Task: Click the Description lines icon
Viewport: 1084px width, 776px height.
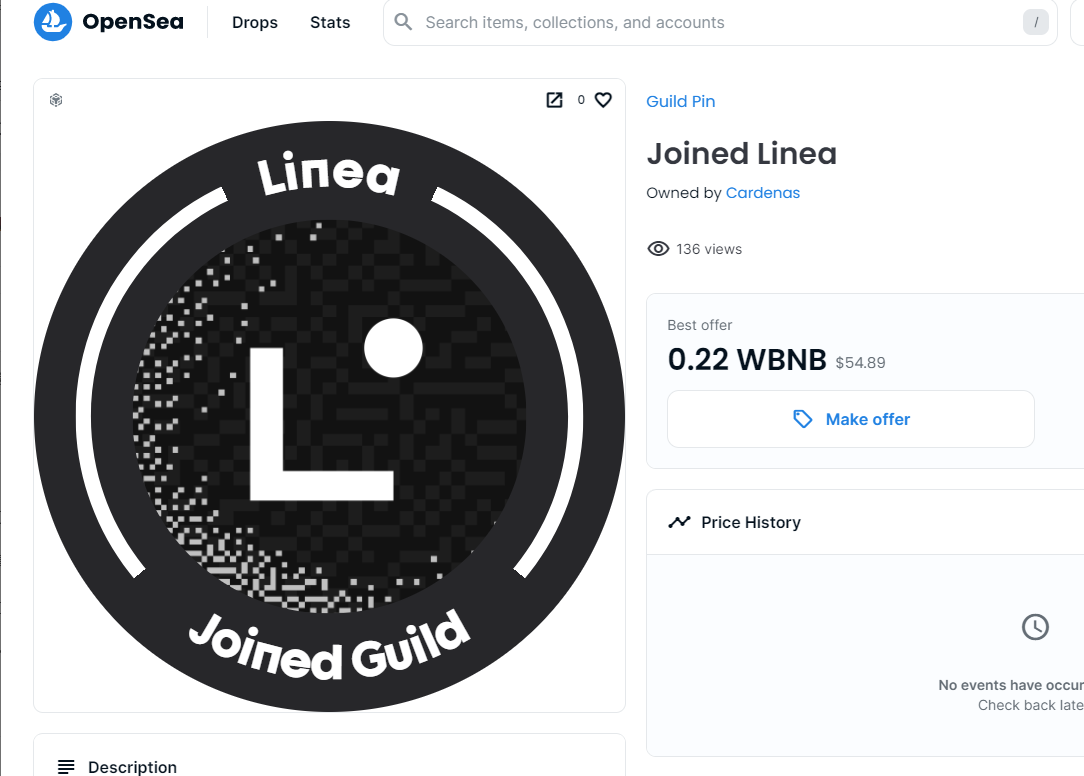Action: click(66, 766)
